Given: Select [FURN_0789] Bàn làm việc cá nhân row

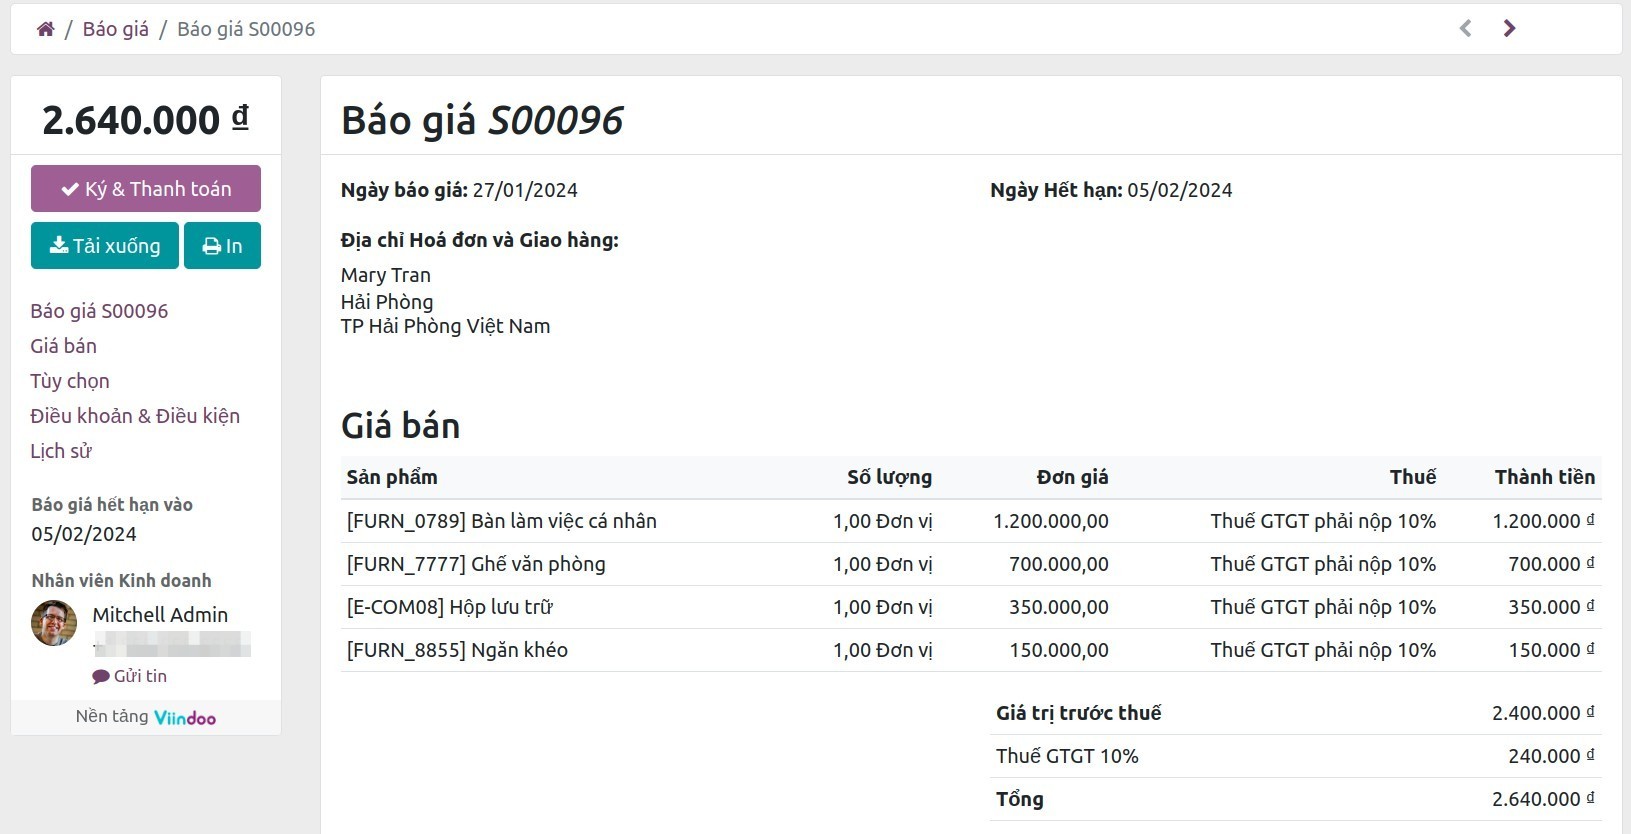Looking at the screenshot, I should (971, 521).
